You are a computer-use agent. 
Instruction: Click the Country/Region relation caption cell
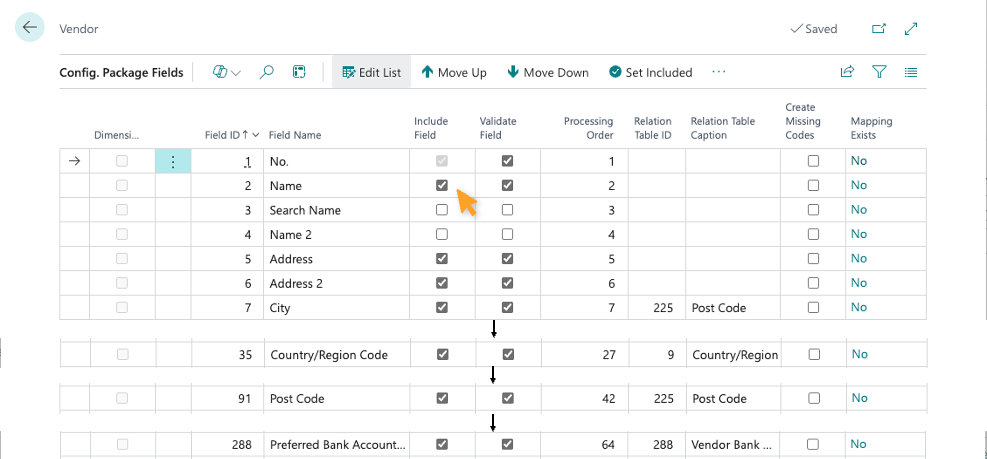point(734,355)
